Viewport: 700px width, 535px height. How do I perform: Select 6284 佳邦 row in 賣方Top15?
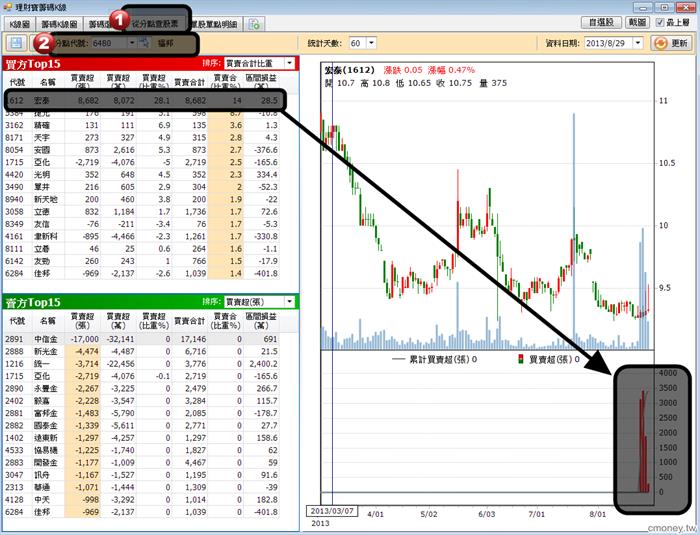[142, 512]
